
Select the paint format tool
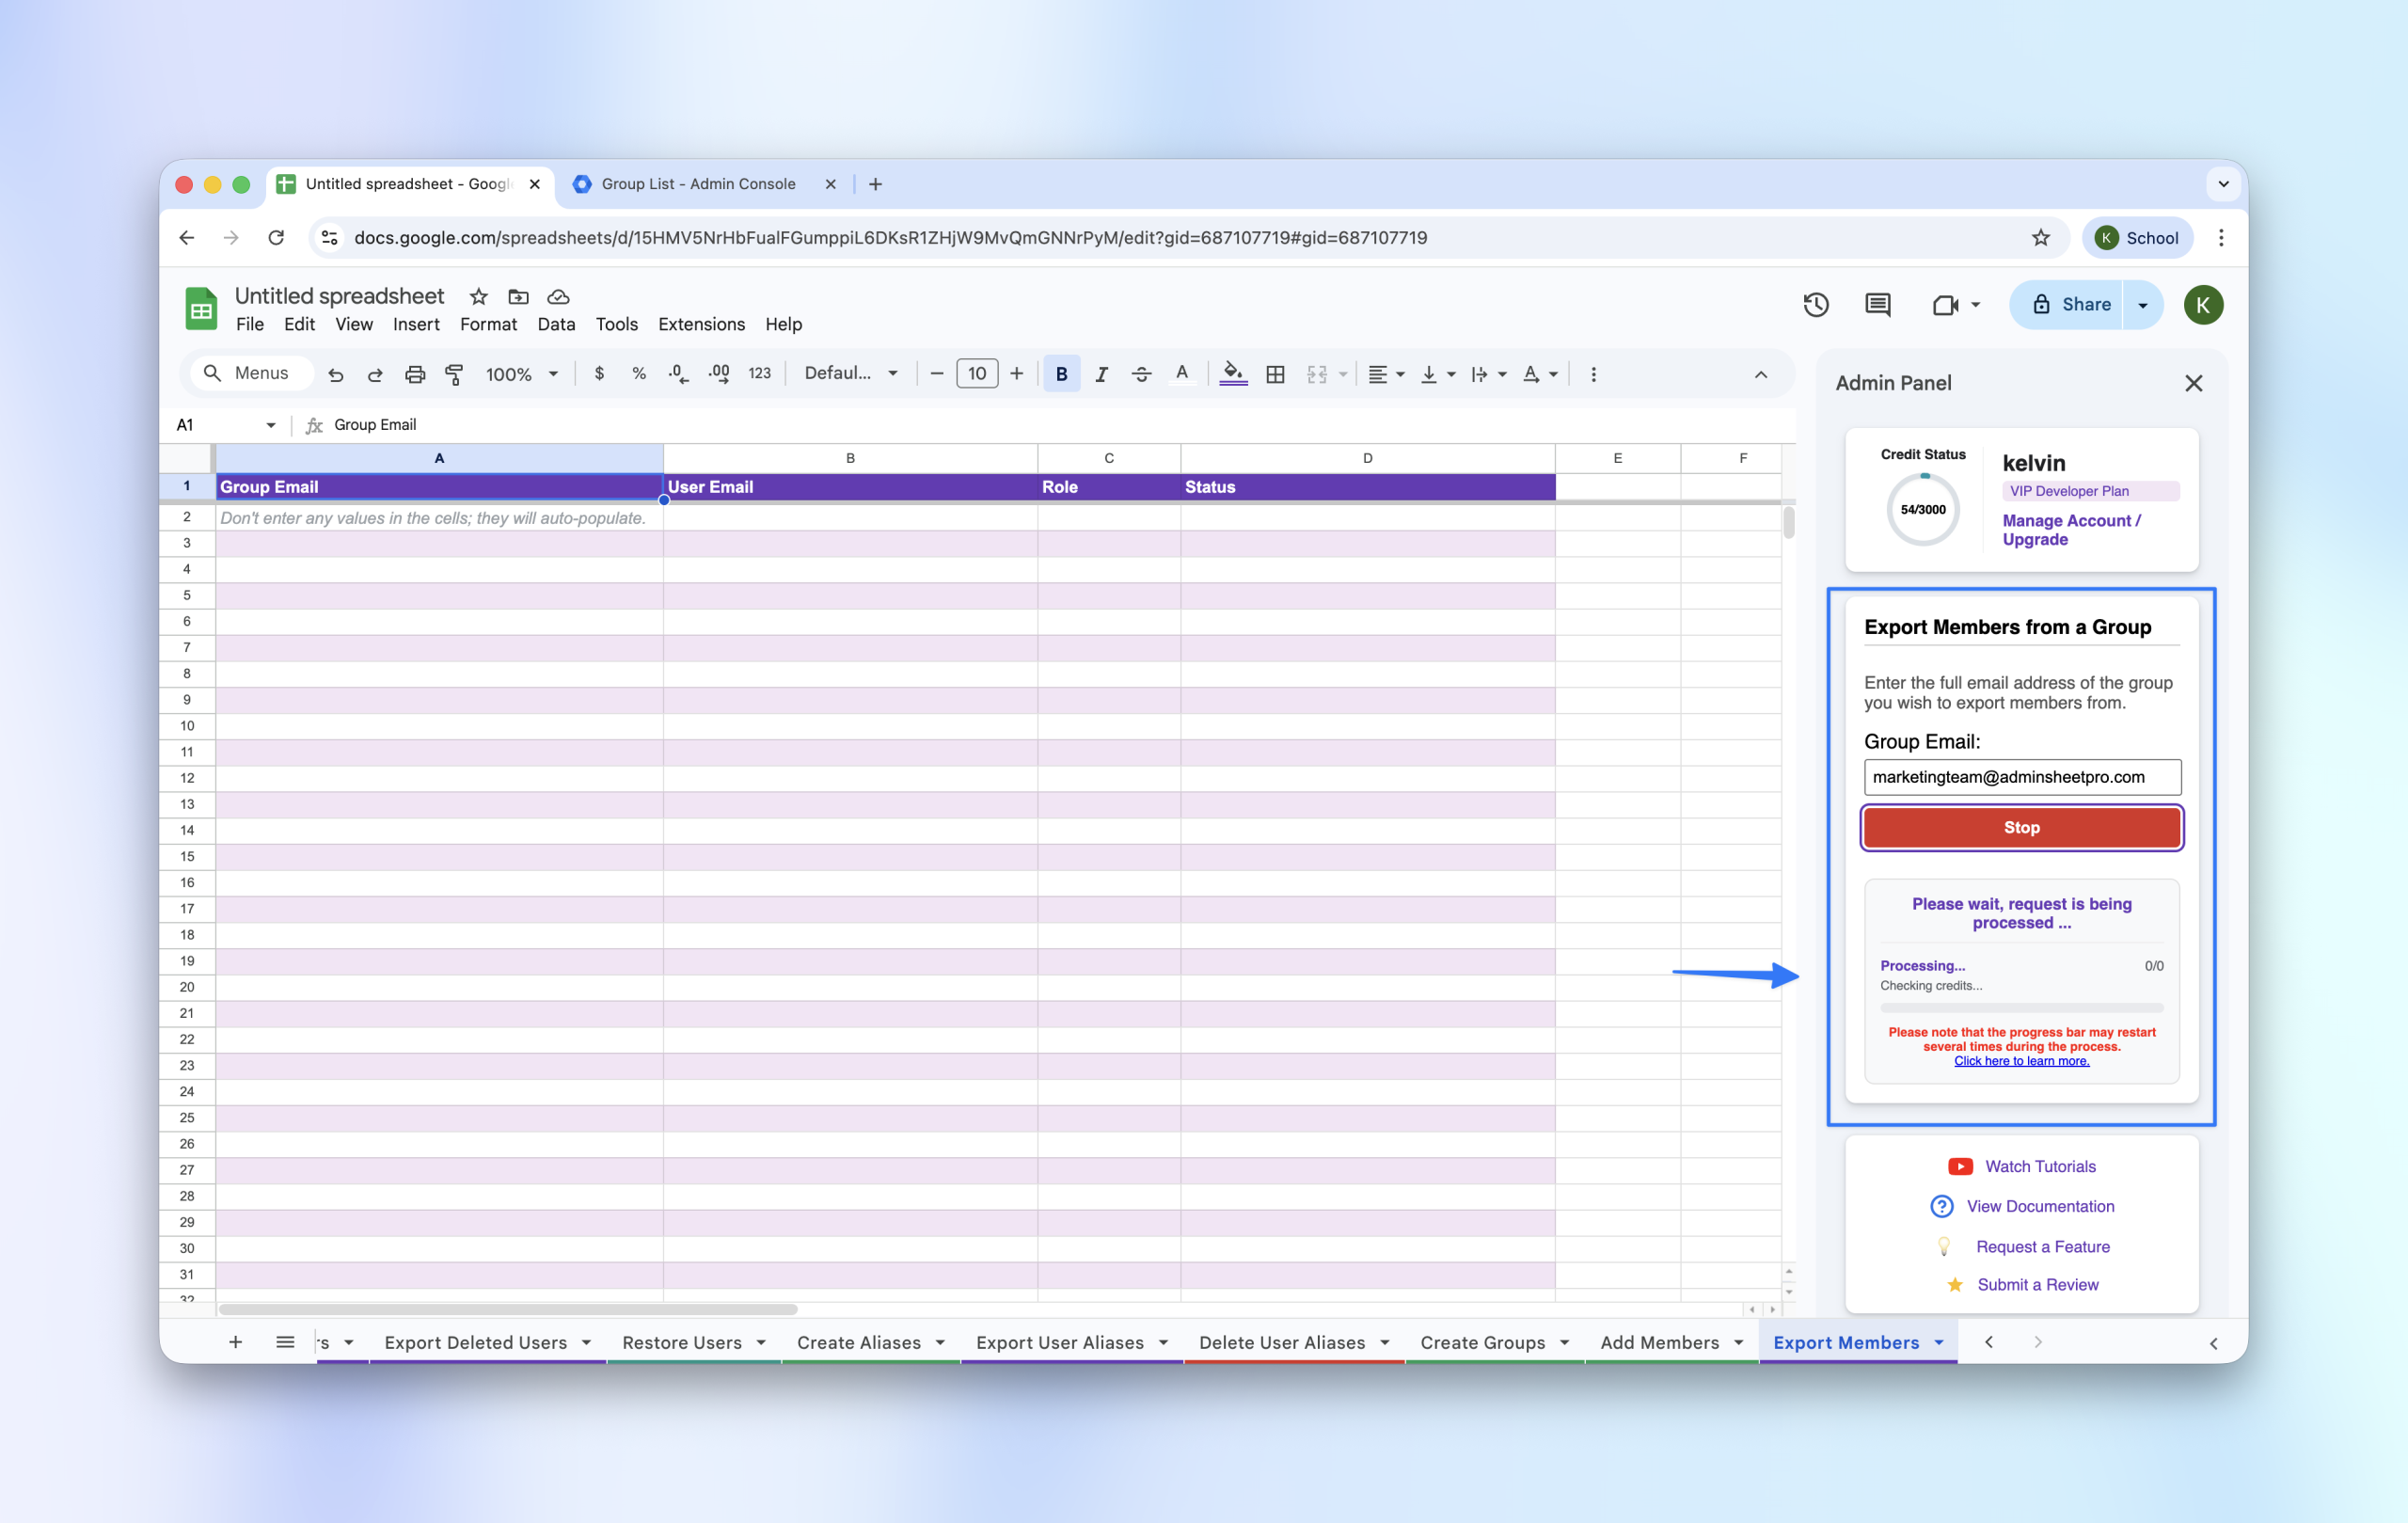pyautogui.click(x=454, y=374)
